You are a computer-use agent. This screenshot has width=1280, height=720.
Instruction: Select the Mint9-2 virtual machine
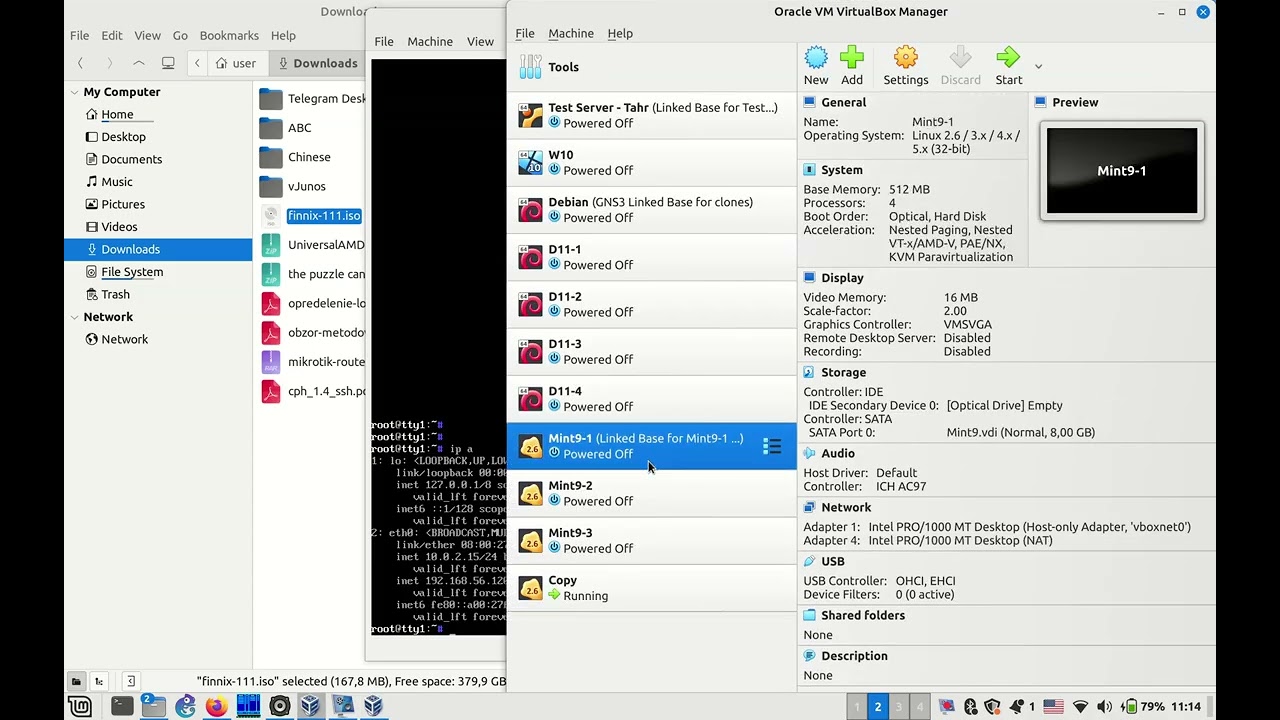click(652, 493)
